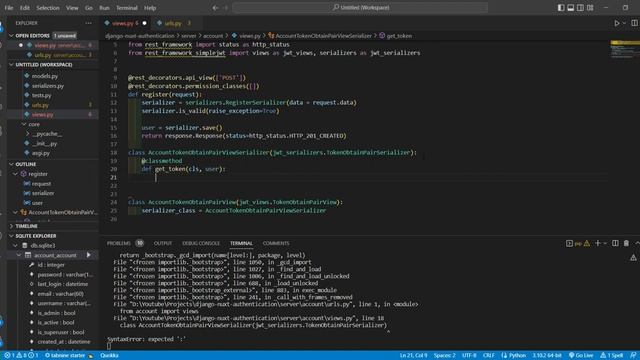This screenshot has height=360, width=640.
Task: Select the is_admin : bool column
Action: [x=56, y=313]
